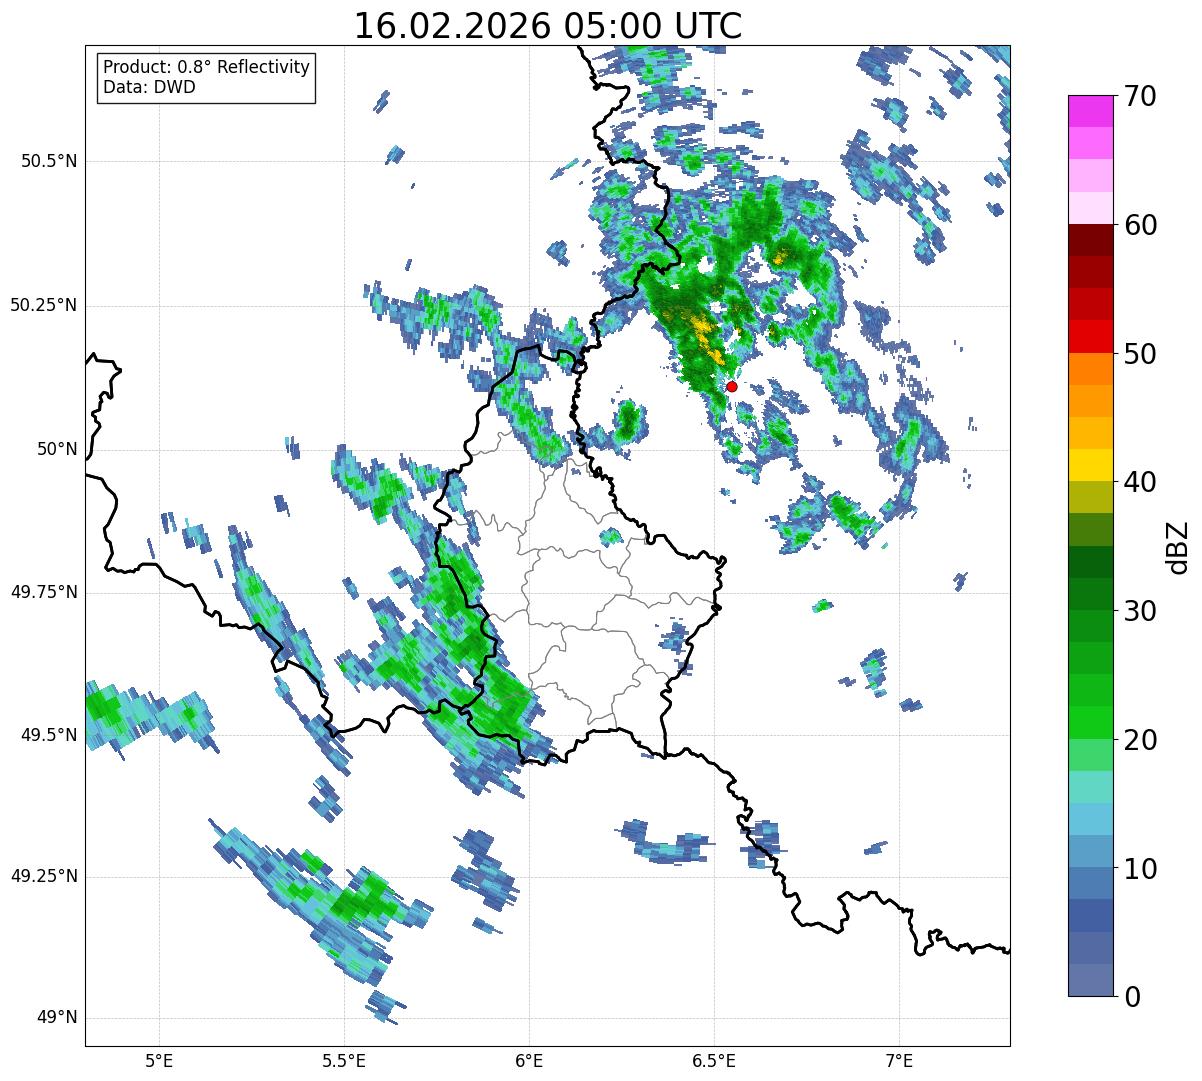Click the title '16.02.2026 05:00 UTC'
The image size is (1202, 1081).
(x=548, y=25)
